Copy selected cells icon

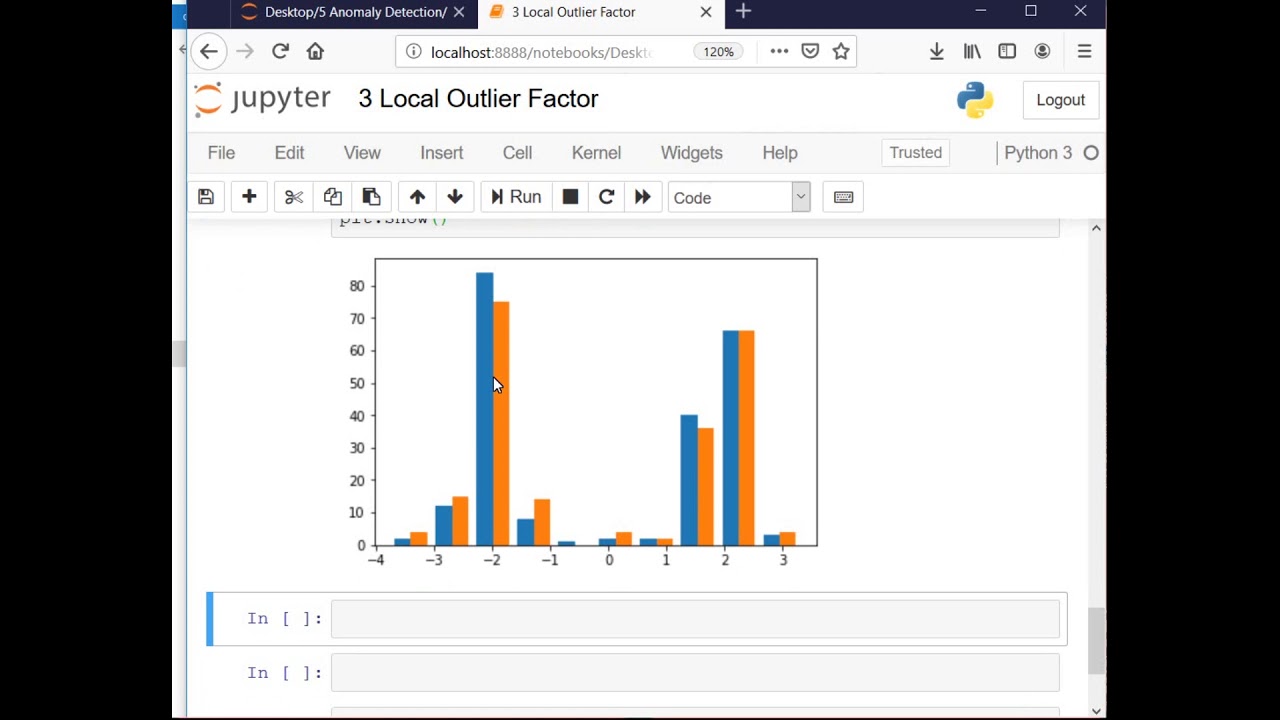[x=332, y=197]
